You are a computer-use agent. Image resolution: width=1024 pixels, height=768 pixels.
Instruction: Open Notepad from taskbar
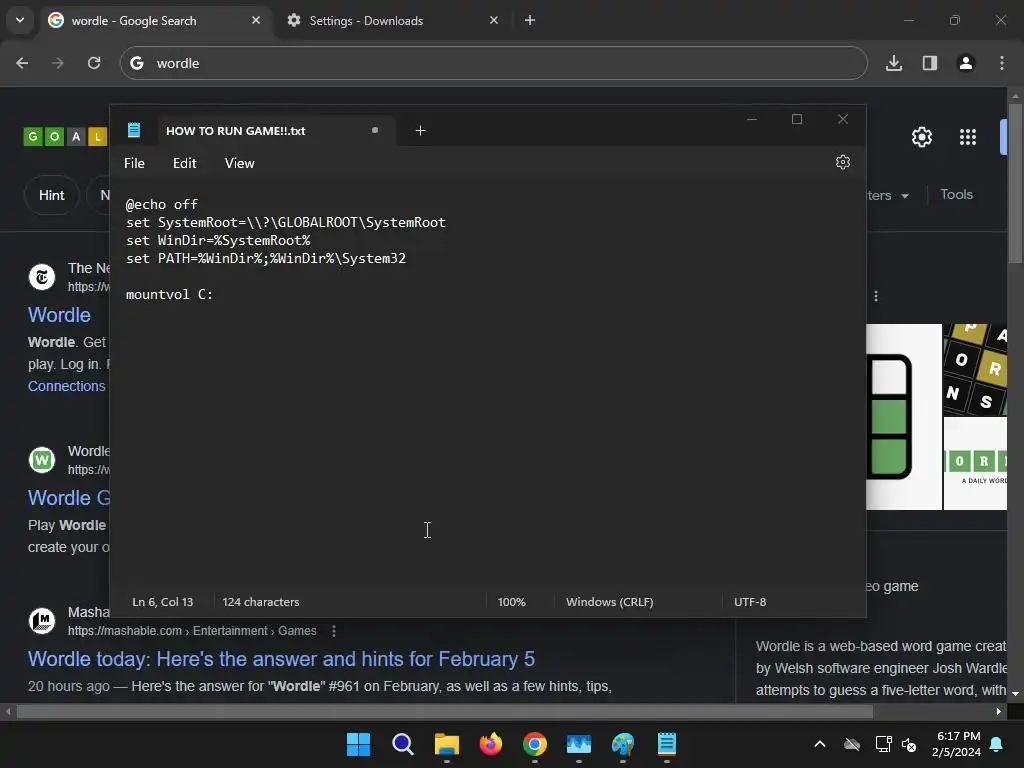coord(667,744)
